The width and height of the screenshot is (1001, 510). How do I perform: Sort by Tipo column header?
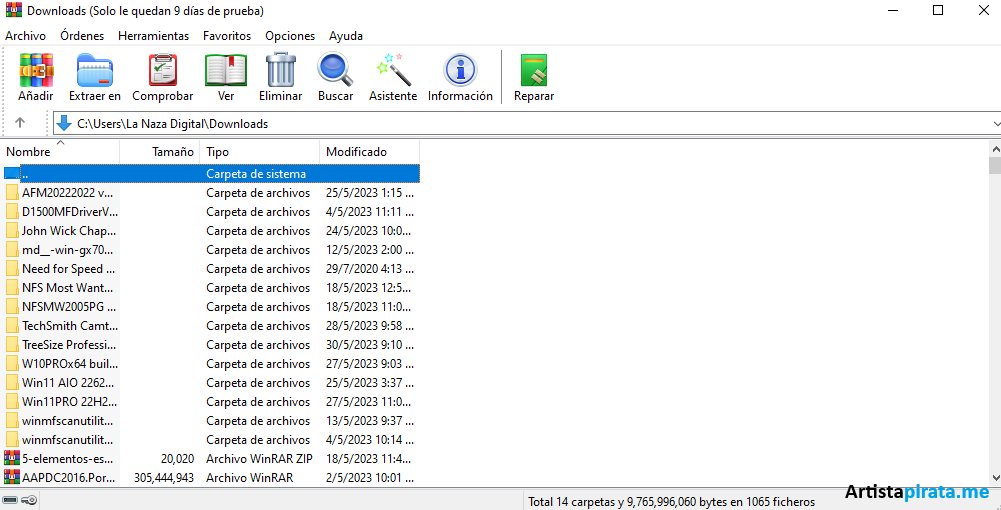259,152
